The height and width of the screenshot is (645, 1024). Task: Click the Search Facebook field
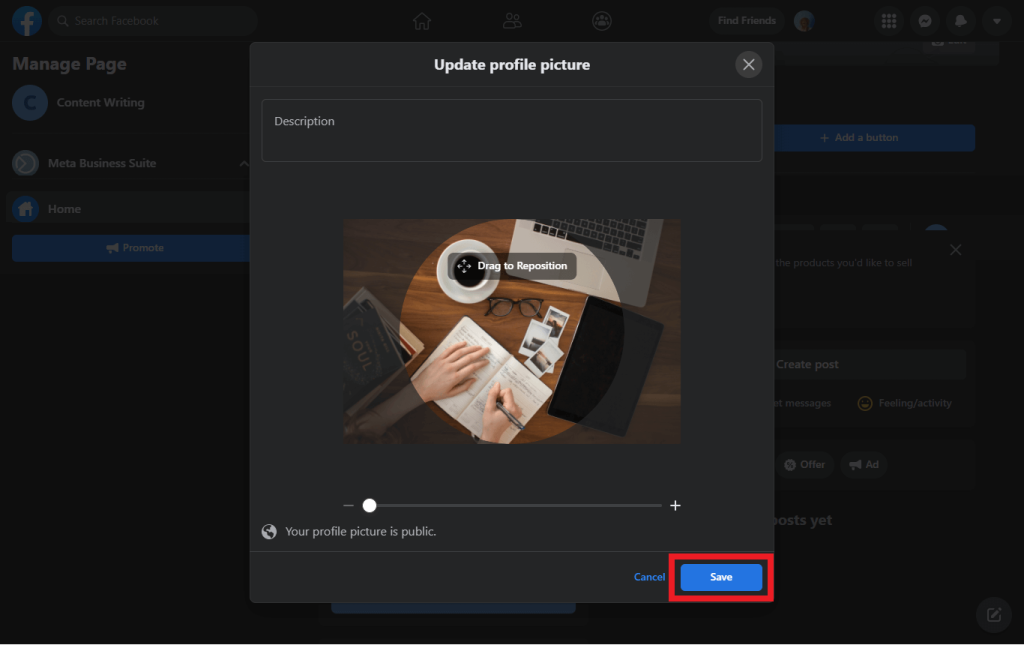(153, 21)
